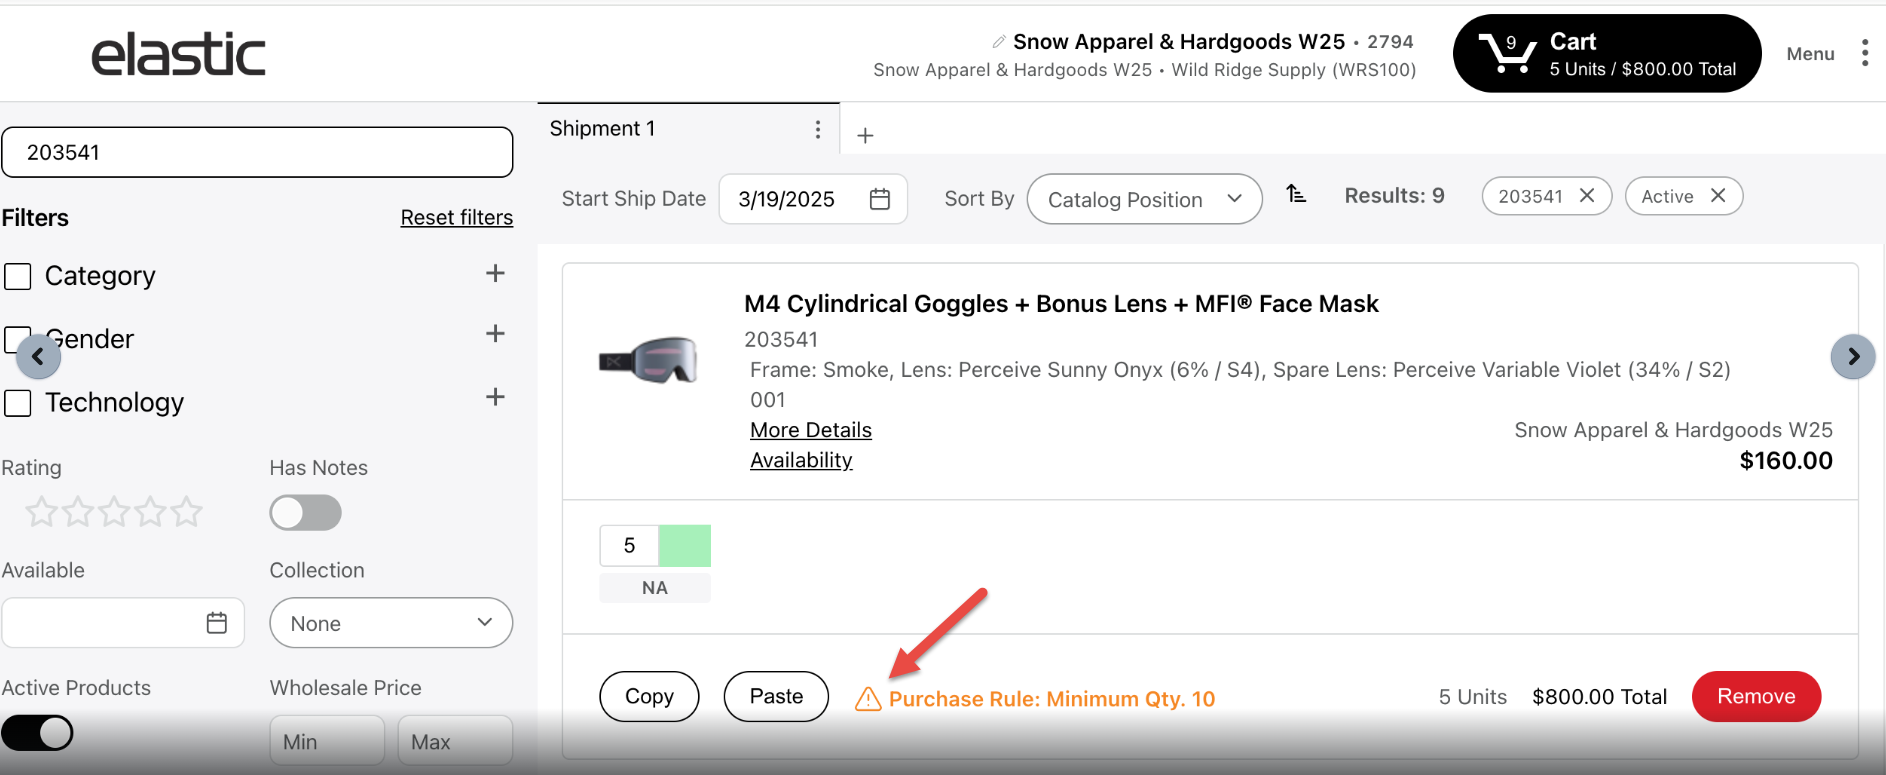This screenshot has width=1886, height=775.
Task: Click the Wild Ridge Supply (WRS100) text
Action: tap(1294, 70)
